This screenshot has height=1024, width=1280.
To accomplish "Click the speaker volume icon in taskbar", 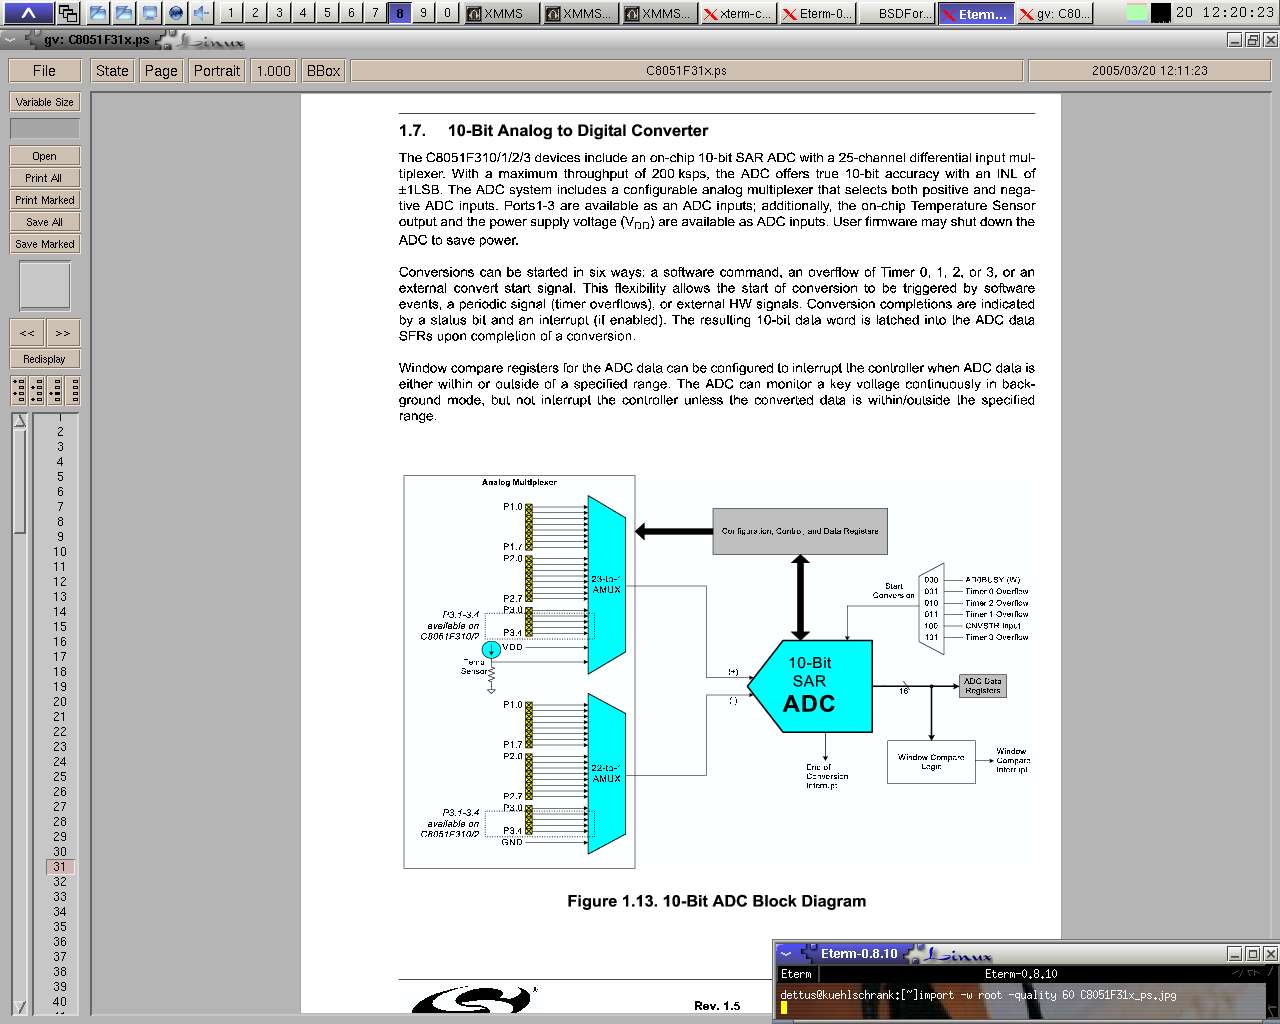I will (x=201, y=13).
